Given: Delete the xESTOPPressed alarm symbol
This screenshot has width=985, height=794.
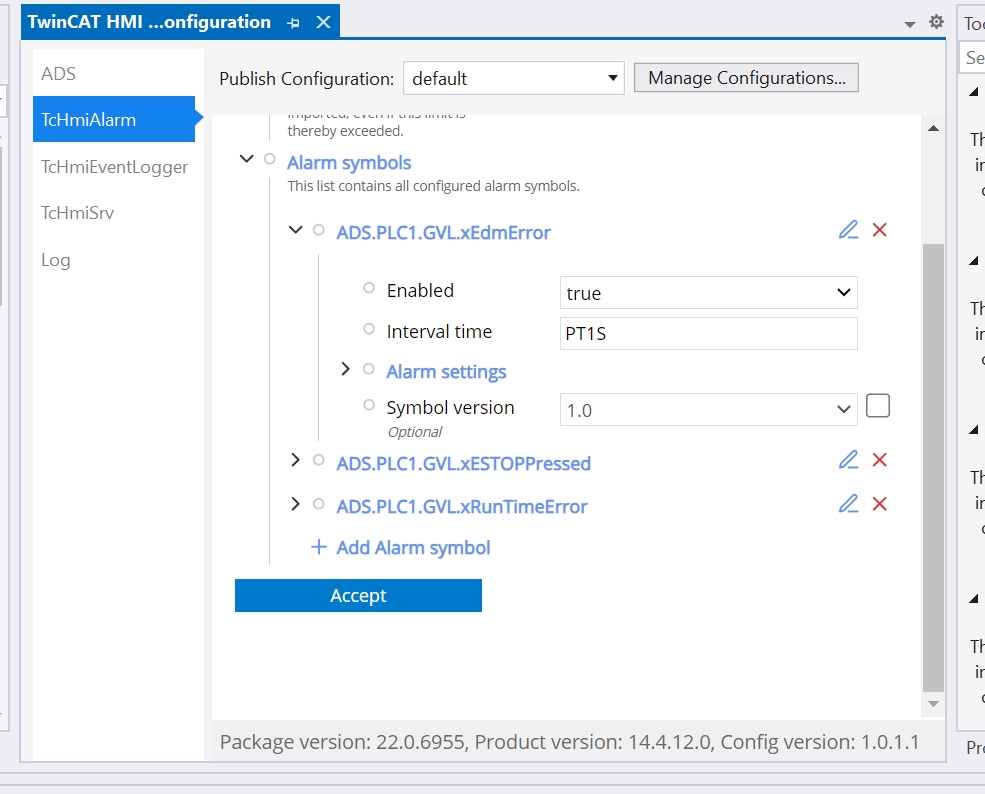Looking at the screenshot, I should pyautogui.click(x=879, y=460).
